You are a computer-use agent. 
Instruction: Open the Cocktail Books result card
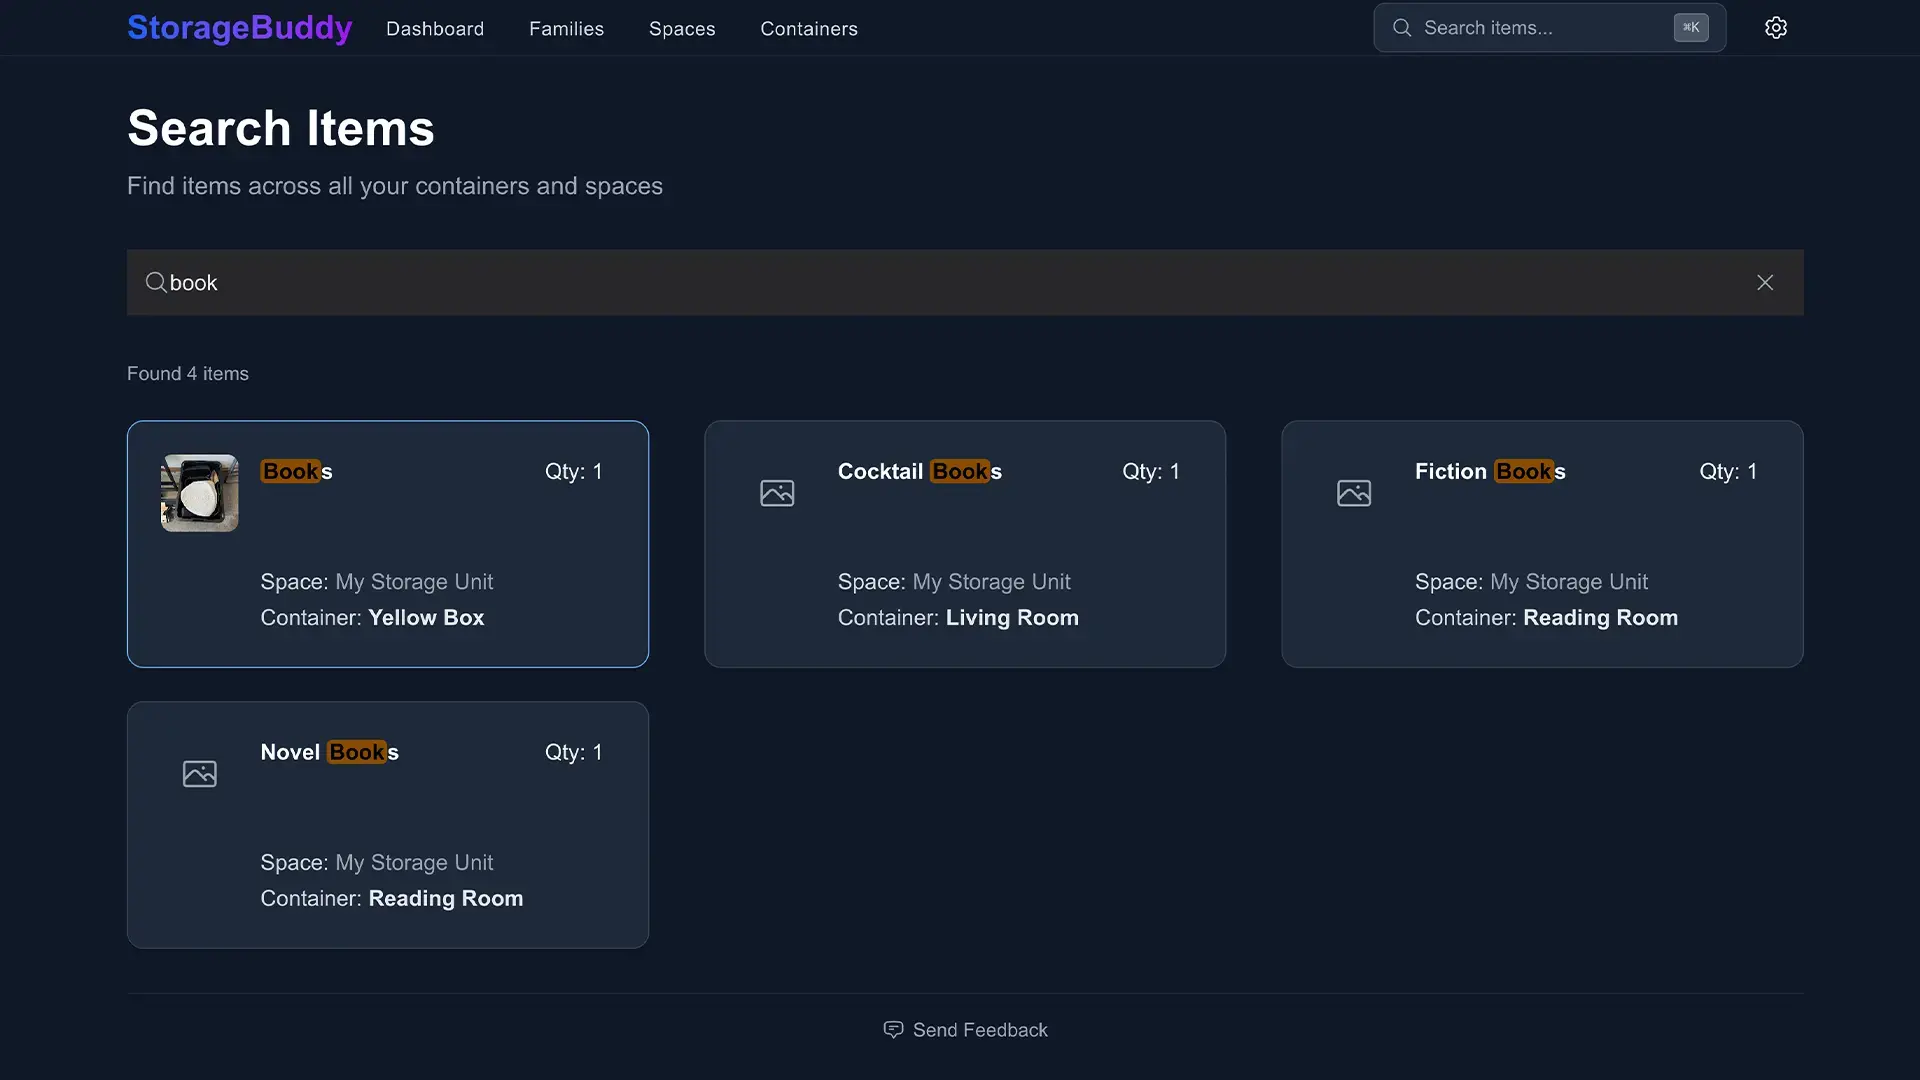pyautogui.click(x=964, y=545)
